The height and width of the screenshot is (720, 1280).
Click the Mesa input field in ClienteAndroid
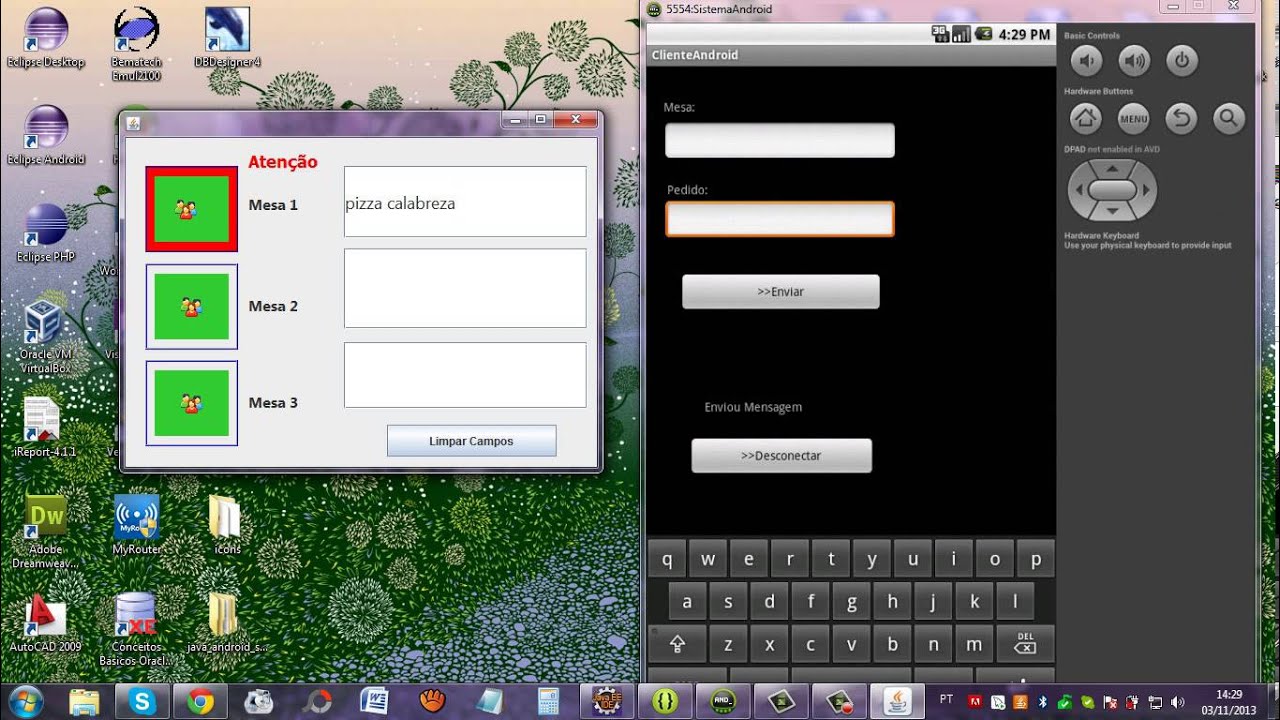click(x=780, y=140)
